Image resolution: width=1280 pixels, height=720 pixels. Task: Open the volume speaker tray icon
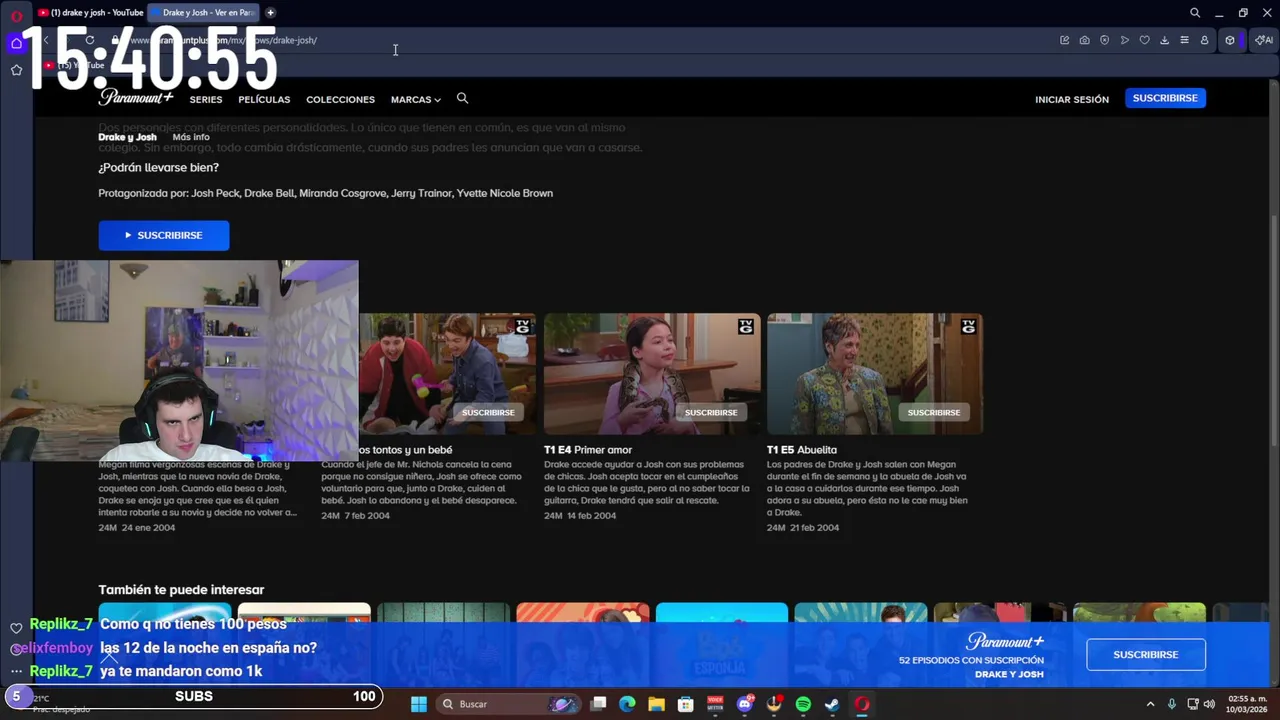1209,704
